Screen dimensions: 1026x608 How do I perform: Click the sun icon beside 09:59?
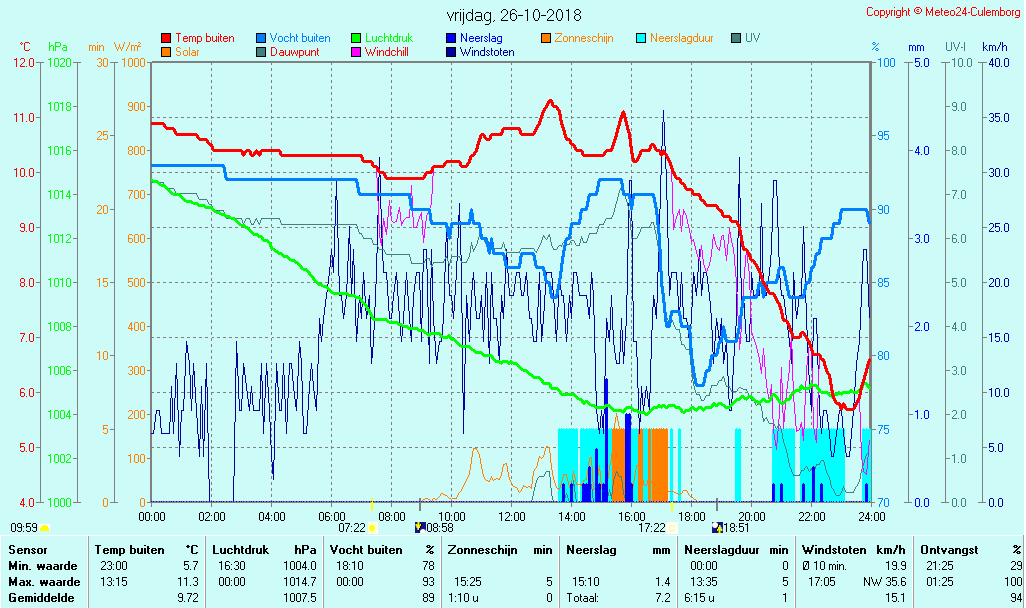coord(45,527)
